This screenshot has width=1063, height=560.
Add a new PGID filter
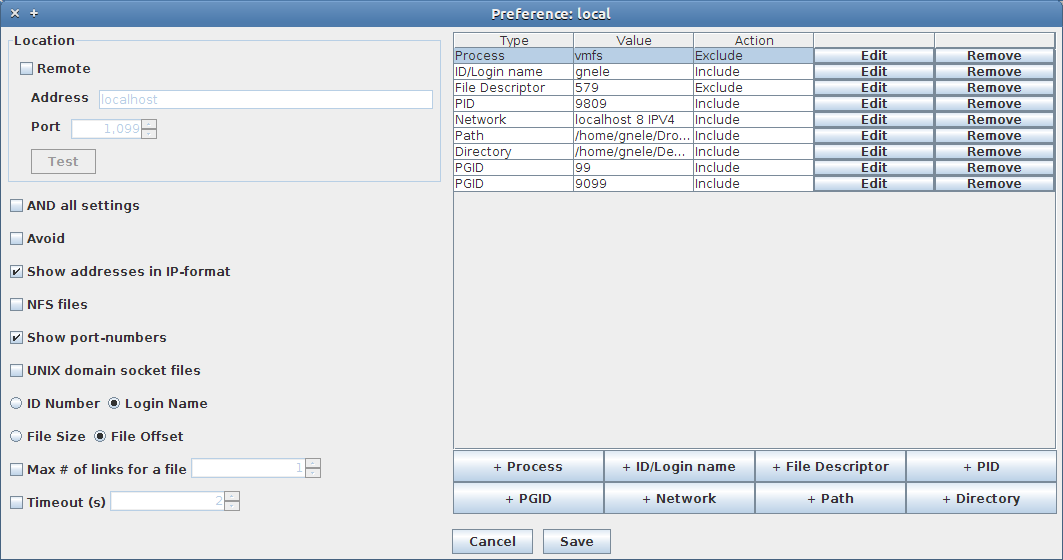(528, 498)
